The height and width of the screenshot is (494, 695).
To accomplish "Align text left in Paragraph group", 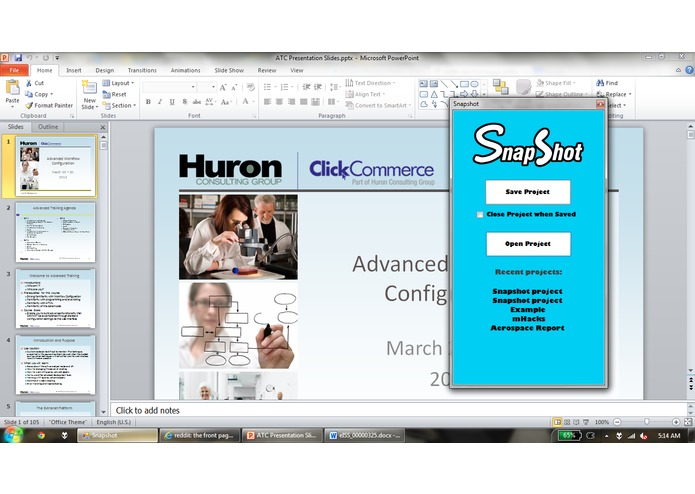I will [x=267, y=102].
